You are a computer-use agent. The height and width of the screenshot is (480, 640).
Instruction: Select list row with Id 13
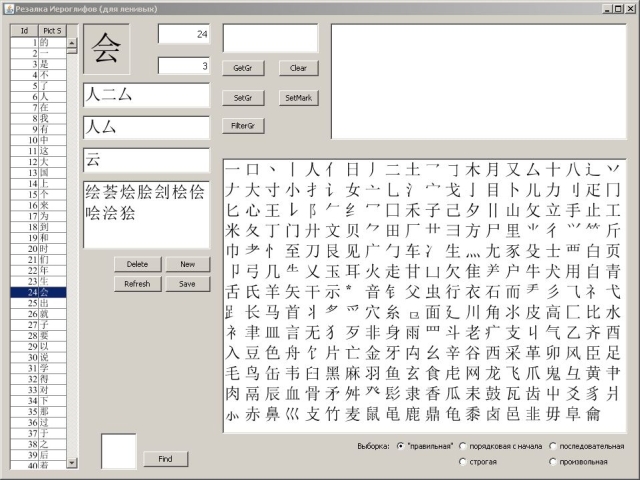tap(38, 173)
